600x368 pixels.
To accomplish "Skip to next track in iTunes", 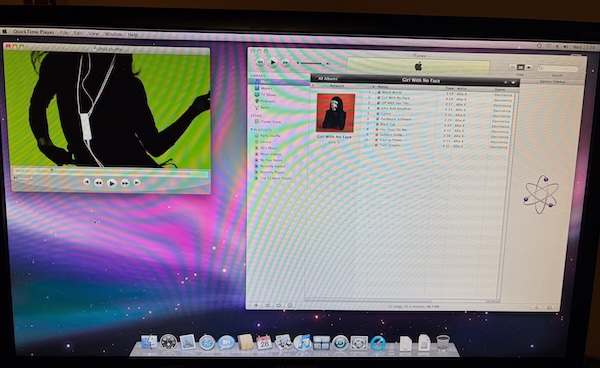I will (x=285, y=62).
